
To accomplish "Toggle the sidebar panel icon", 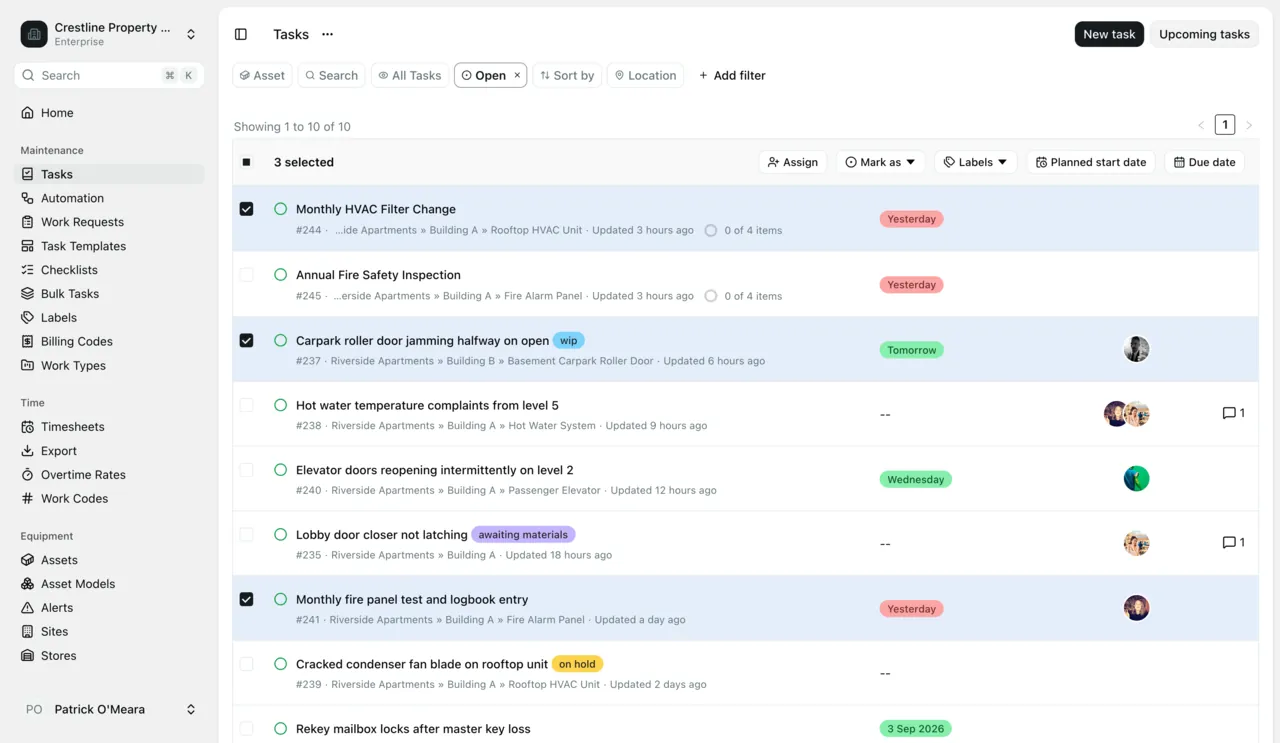I will point(241,34).
